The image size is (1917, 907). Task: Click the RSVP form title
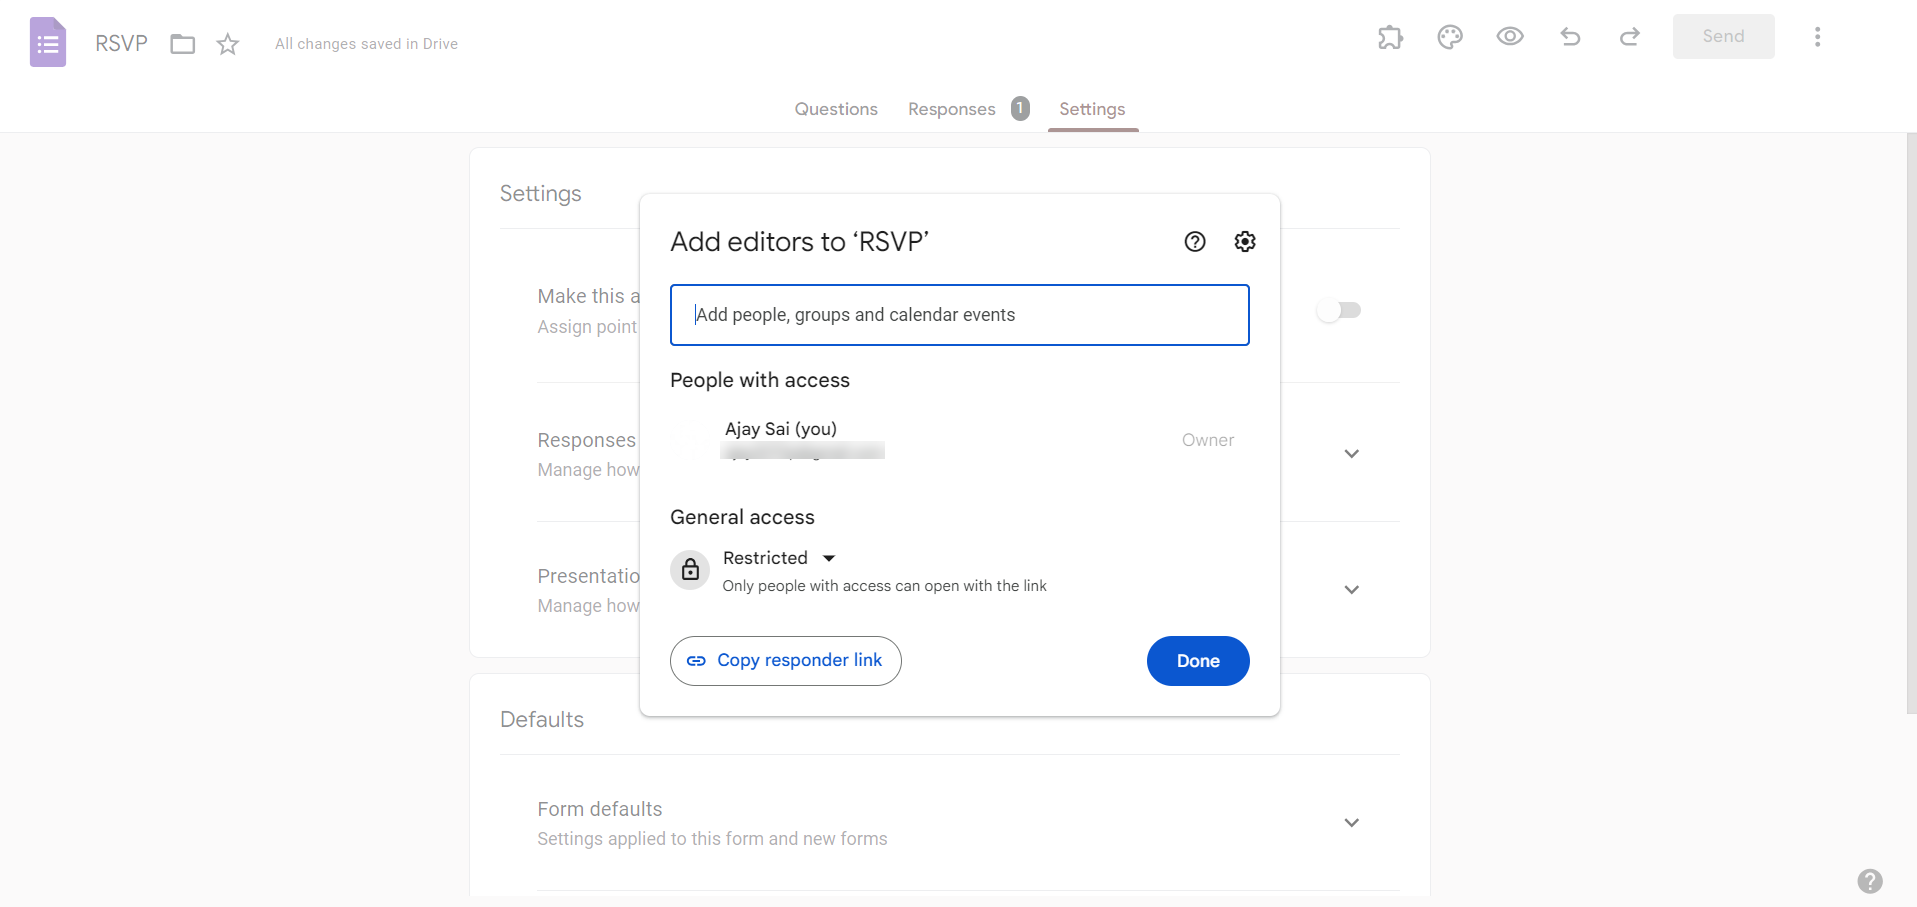(x=121, y=43)
